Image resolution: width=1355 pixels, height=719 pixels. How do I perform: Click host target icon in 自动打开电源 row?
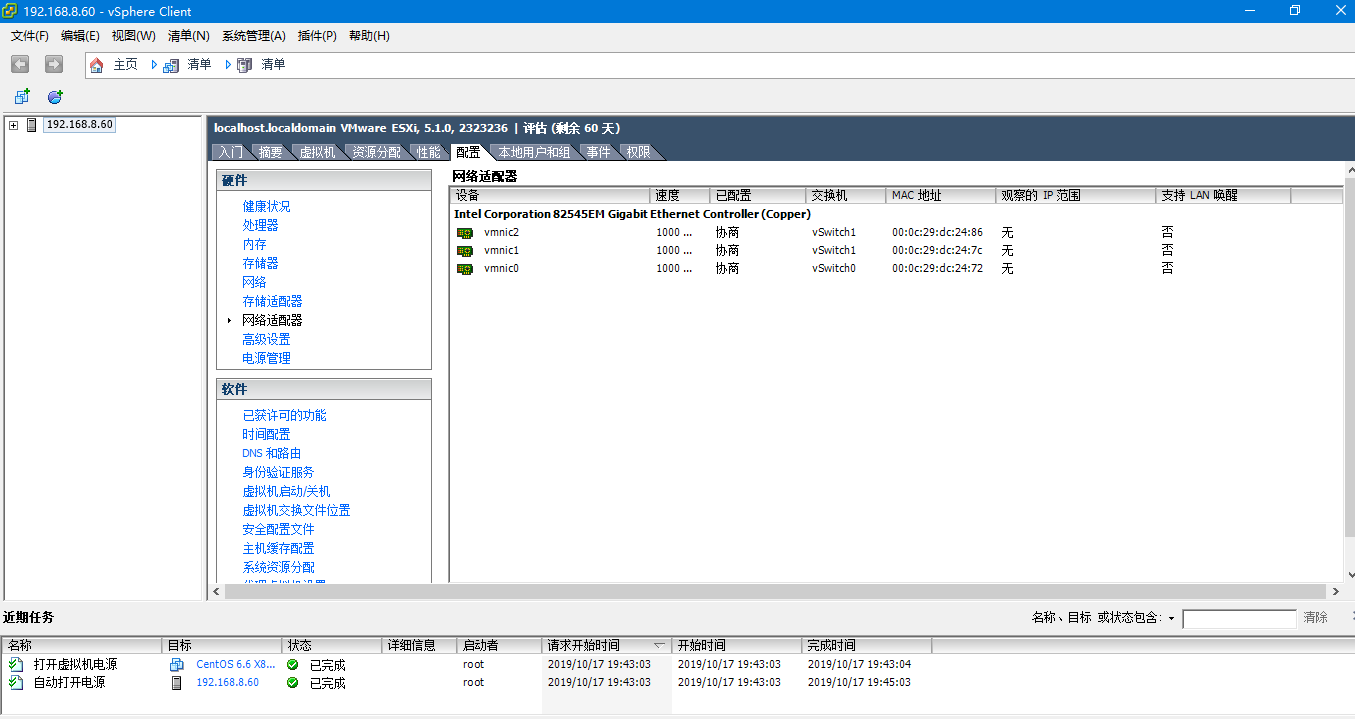177,682
